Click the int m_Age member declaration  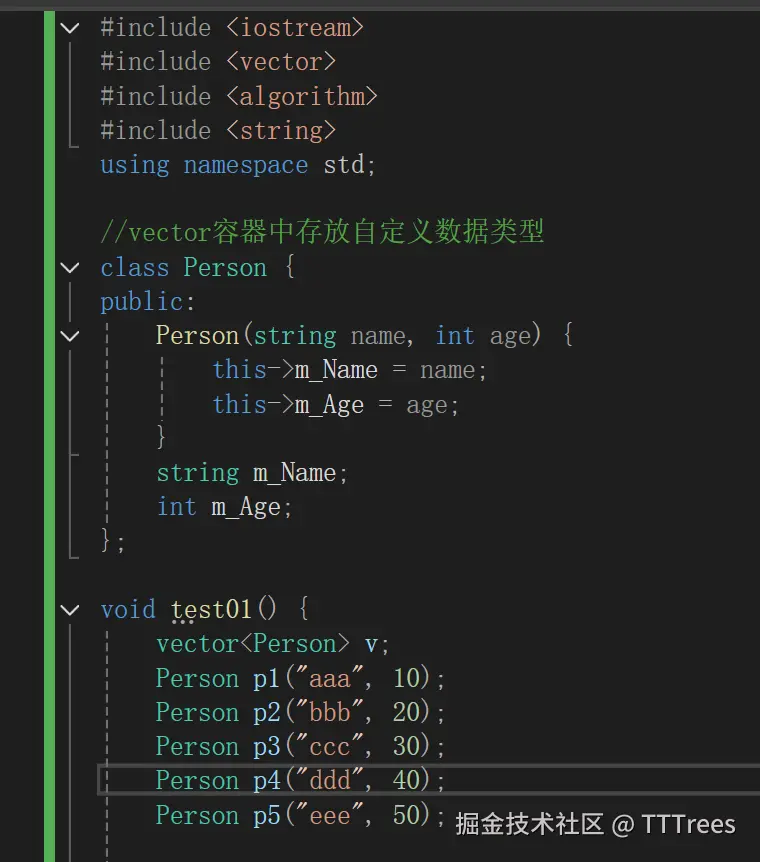pos(224,506)
